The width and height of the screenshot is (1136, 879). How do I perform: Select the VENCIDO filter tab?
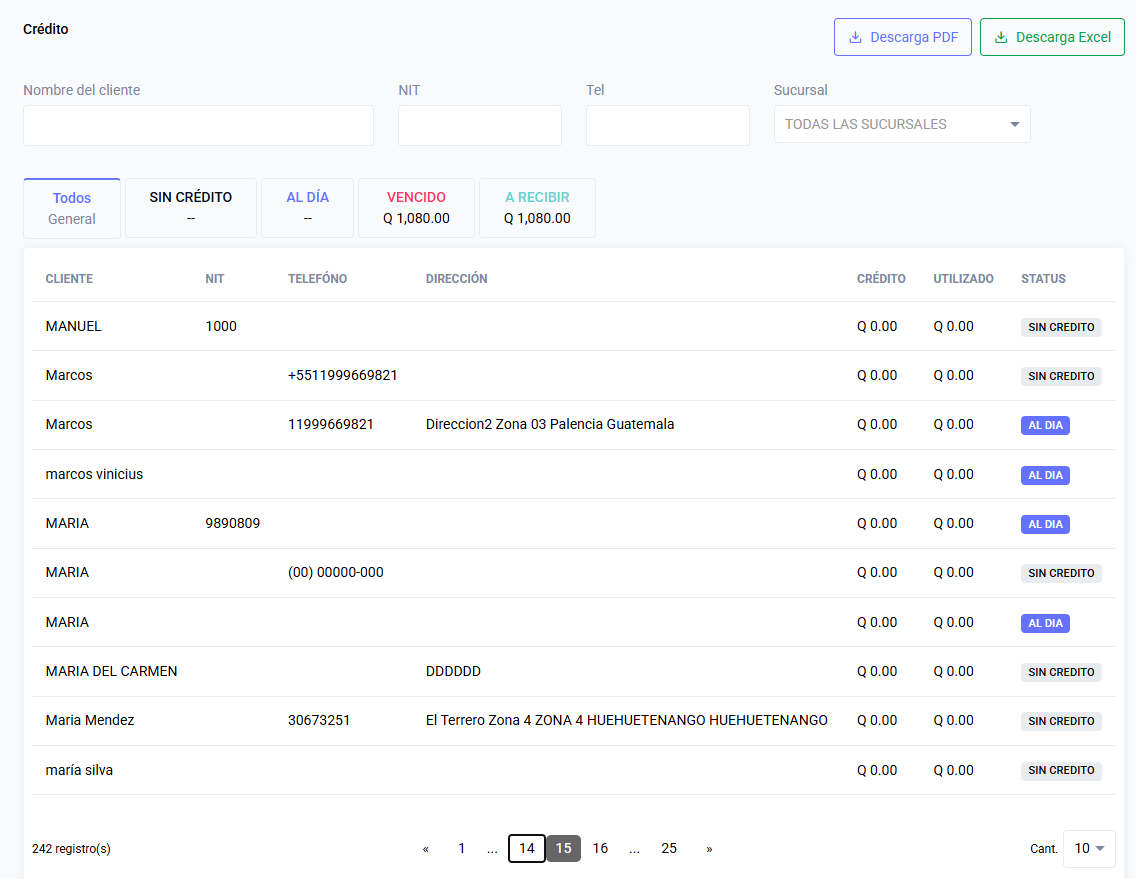pyautogui.click(x=417, y=208)
